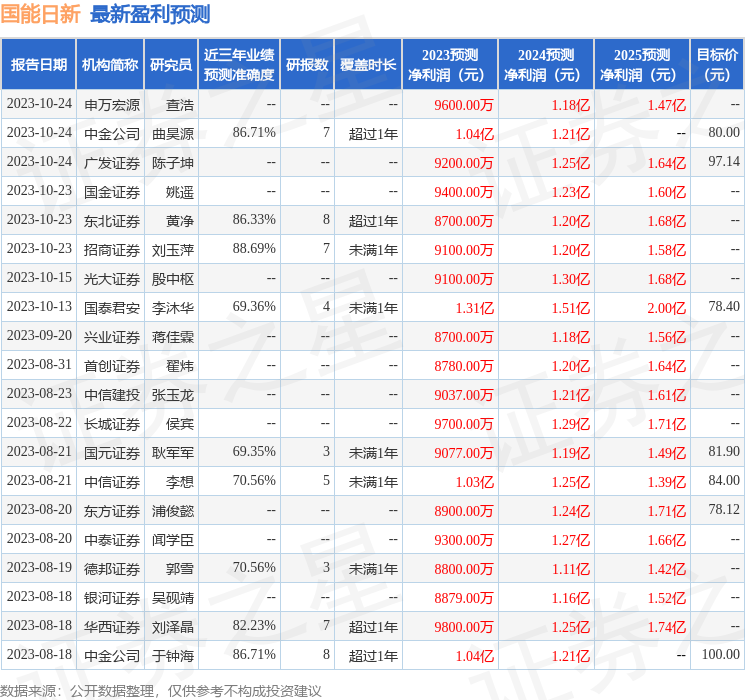
Task: Click the 东北证券 institution cell
Action: [112, 221]
